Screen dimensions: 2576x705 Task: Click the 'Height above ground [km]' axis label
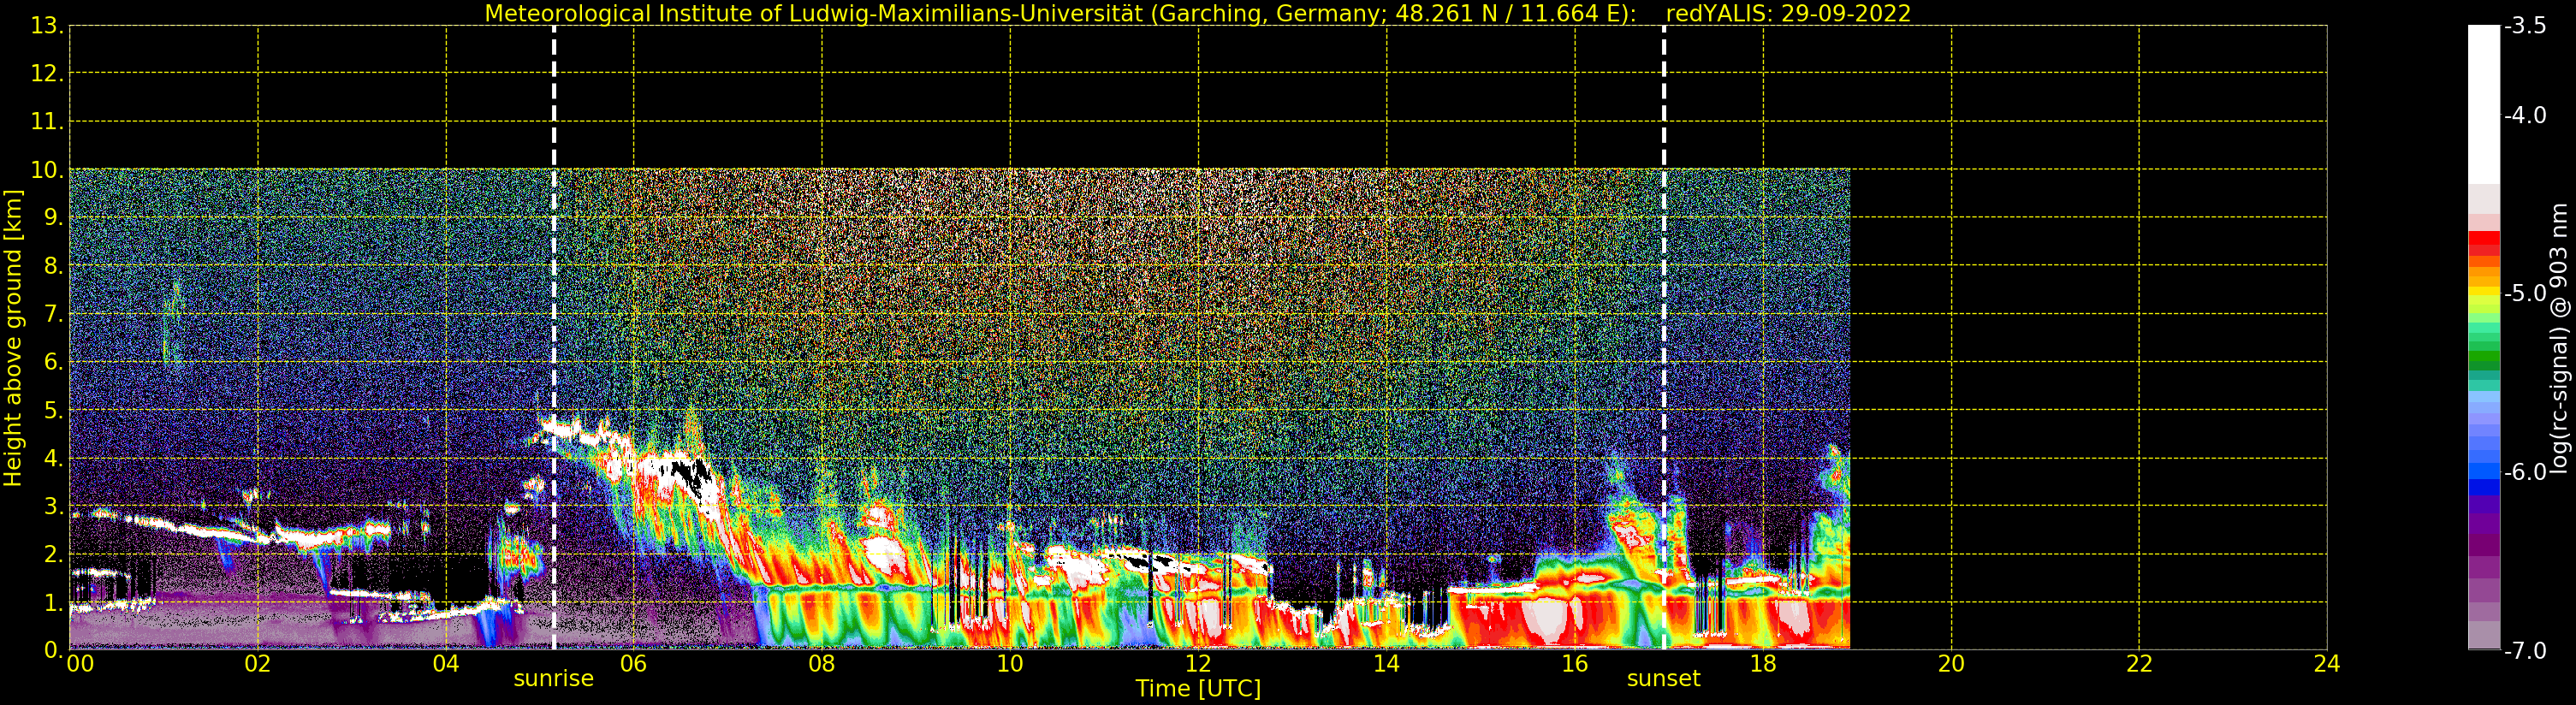(x=13, y=338)
